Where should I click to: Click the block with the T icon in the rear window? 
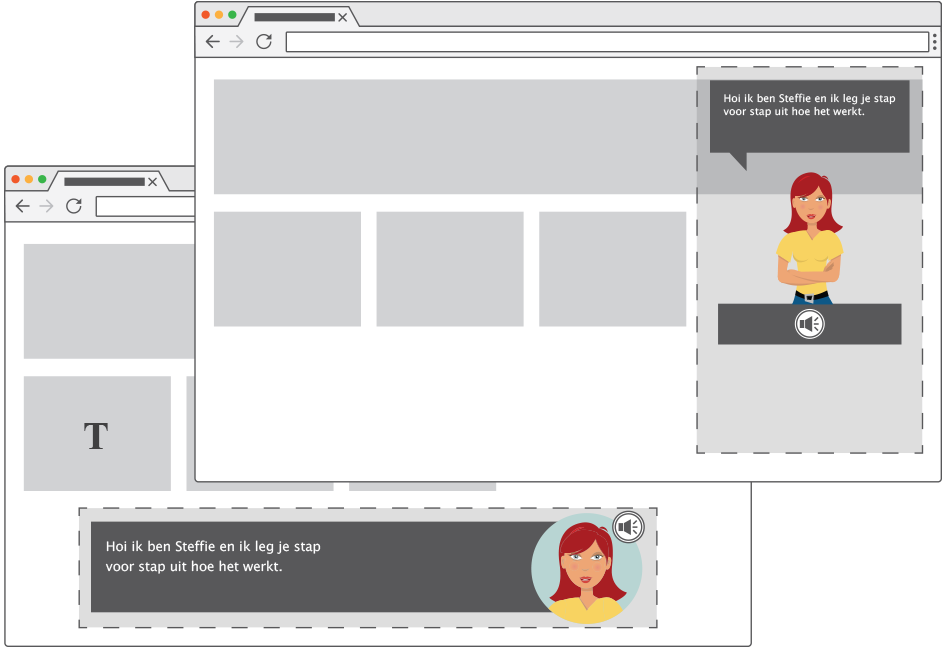coord(97,433)
